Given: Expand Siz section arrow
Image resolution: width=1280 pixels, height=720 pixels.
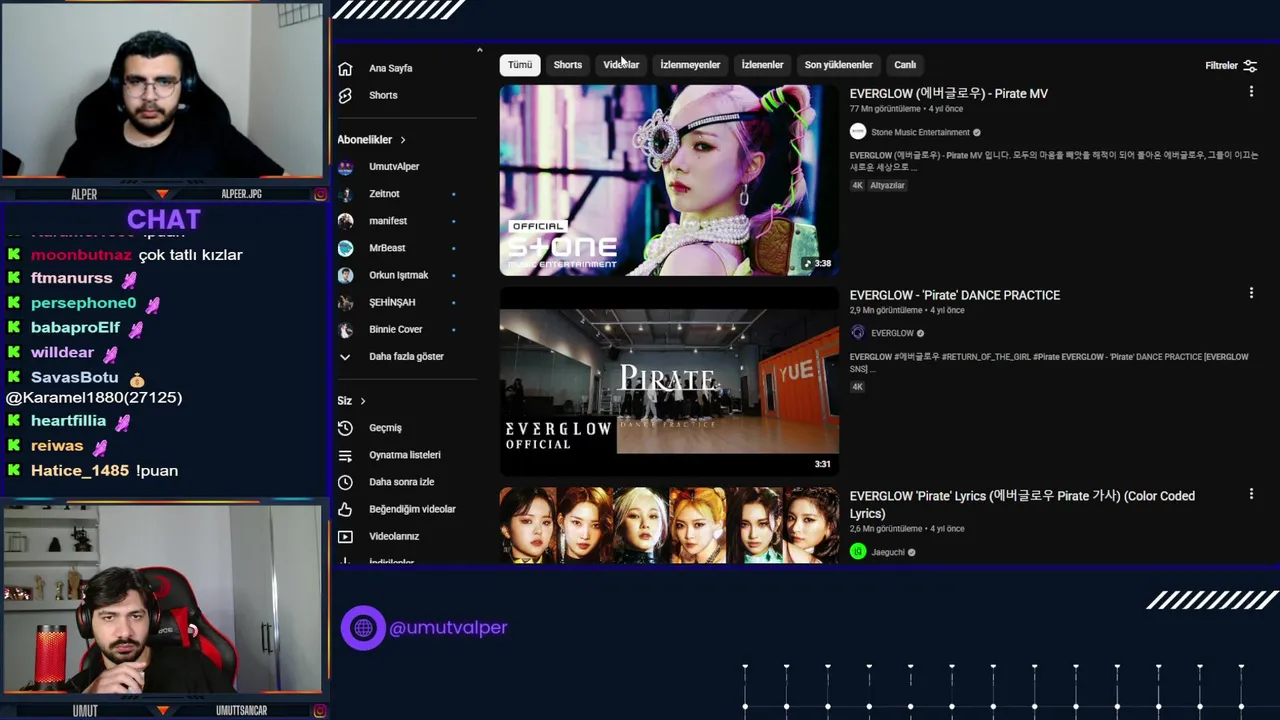Looking at the screenshot, I should click(x=362, y=401).
